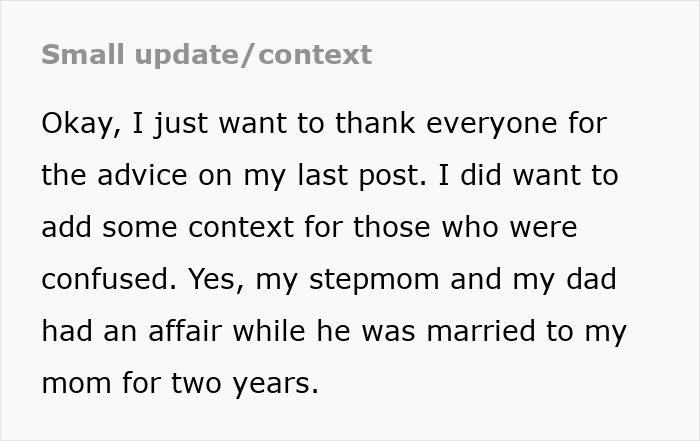The height and width of the screenshot is (441, 700).
Task: Place cursor on "Okay" starting the paragraph
Action: (x=76, y=124)
